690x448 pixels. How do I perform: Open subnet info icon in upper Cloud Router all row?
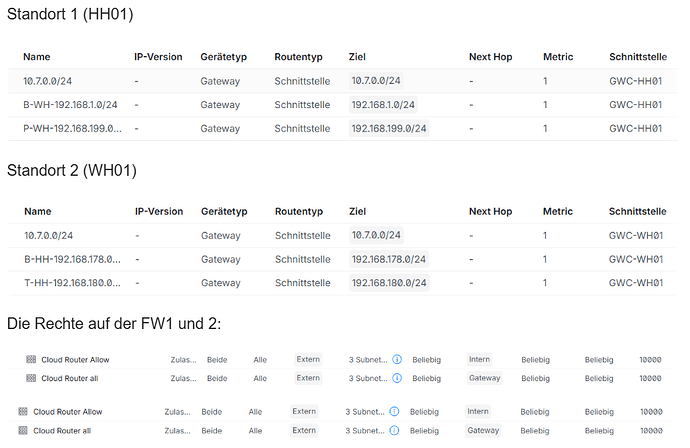[397, 378]
